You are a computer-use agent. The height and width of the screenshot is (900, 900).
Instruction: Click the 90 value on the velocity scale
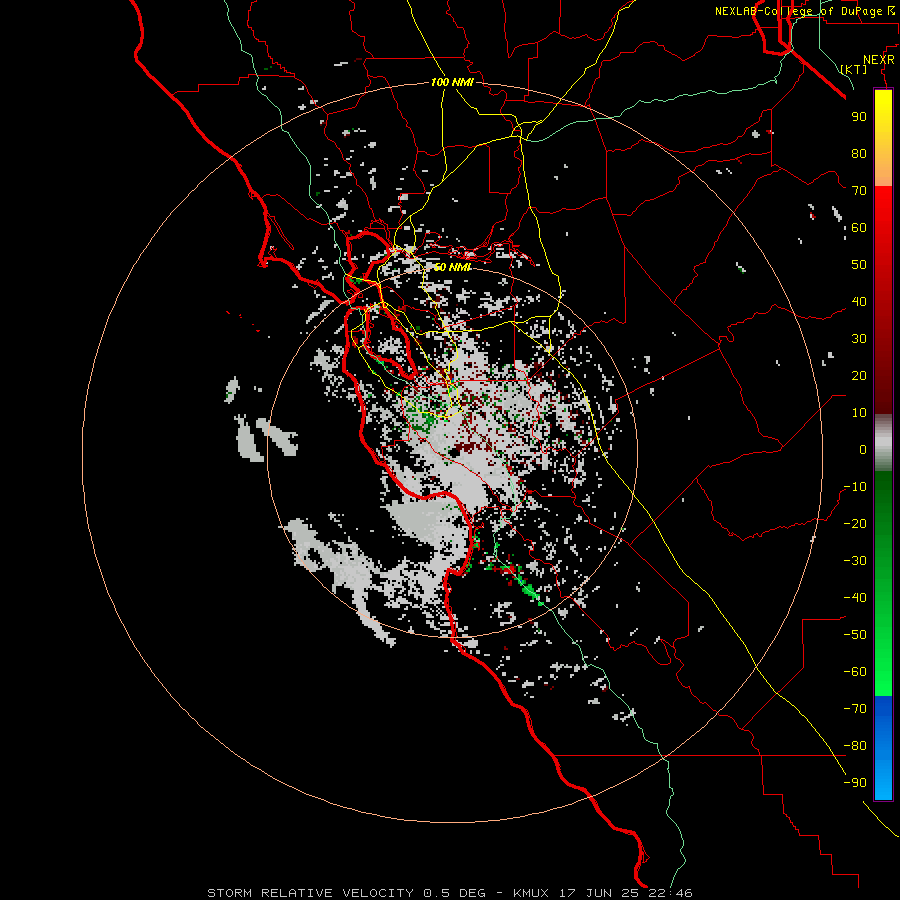pyautogui.click(x=859, y=117)
